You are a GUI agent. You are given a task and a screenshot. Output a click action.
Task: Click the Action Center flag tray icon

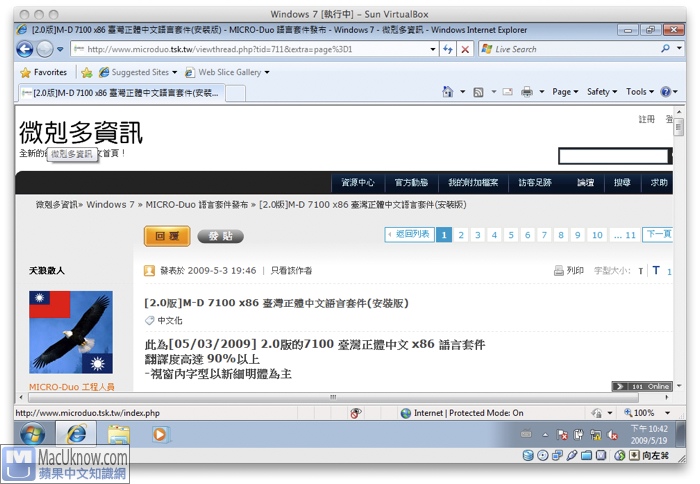pyautogui.click(x=561, y=434)
